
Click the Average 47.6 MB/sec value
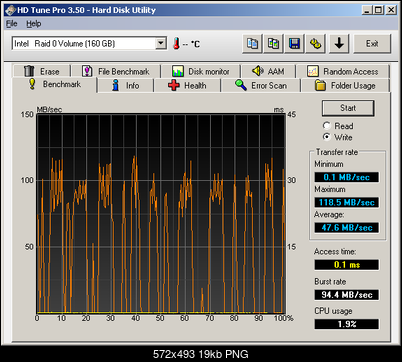pyautogui.click(x=347, y=228)
